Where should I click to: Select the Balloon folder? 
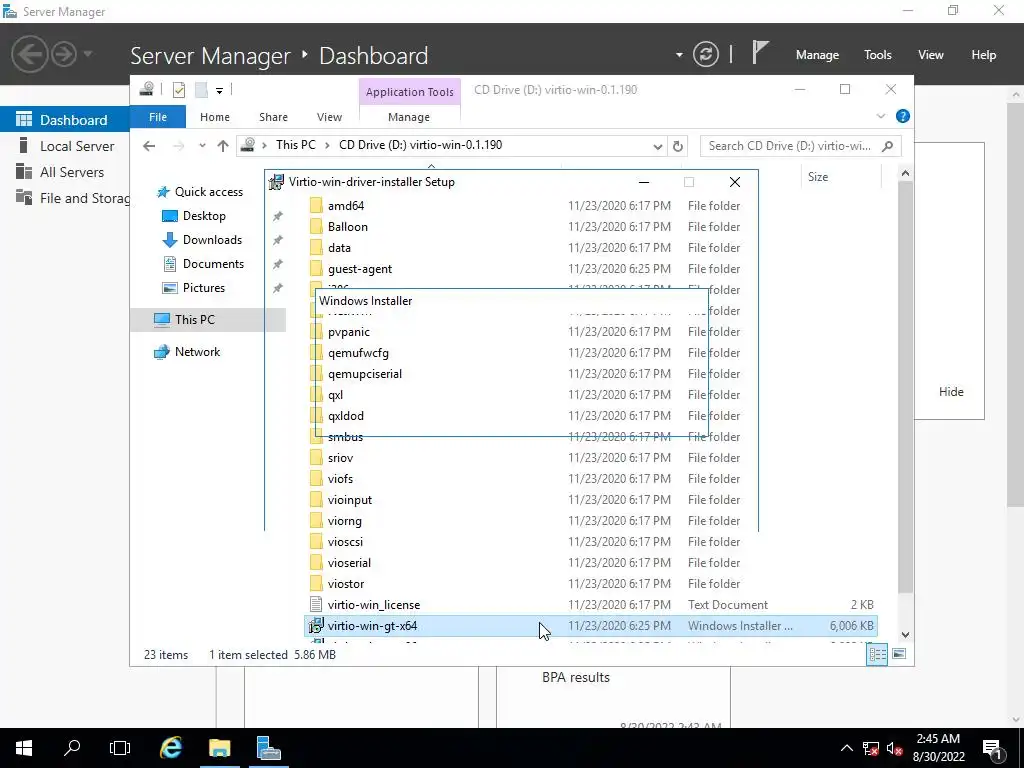[347, 227]
